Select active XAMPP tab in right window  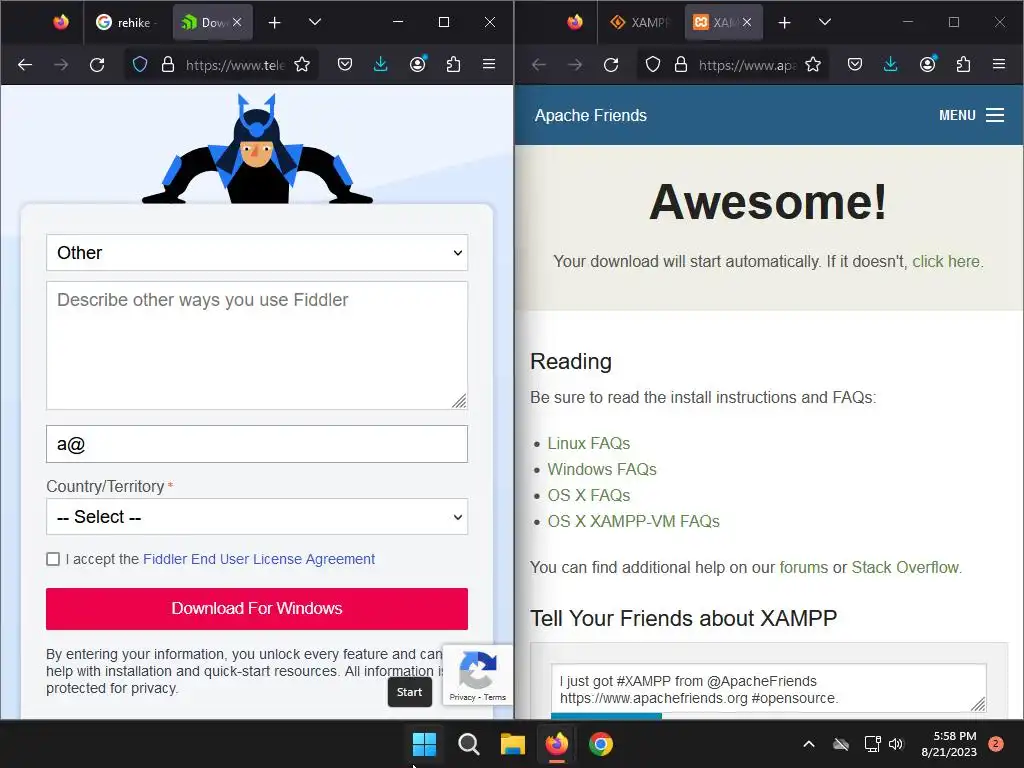723,23
